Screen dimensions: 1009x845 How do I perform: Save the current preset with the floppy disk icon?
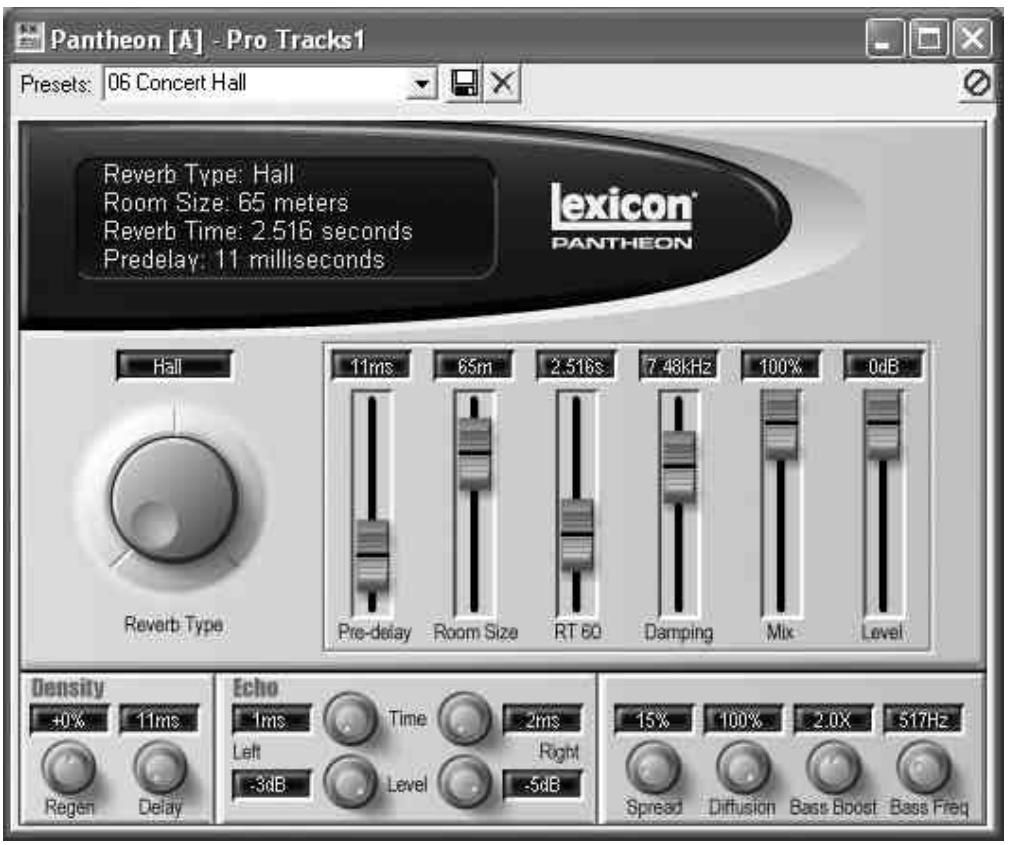point(463,83)
